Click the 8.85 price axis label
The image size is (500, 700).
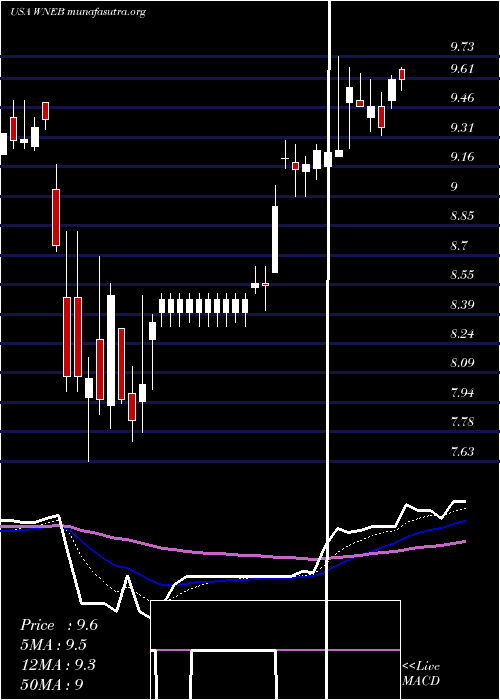[462, 216]
